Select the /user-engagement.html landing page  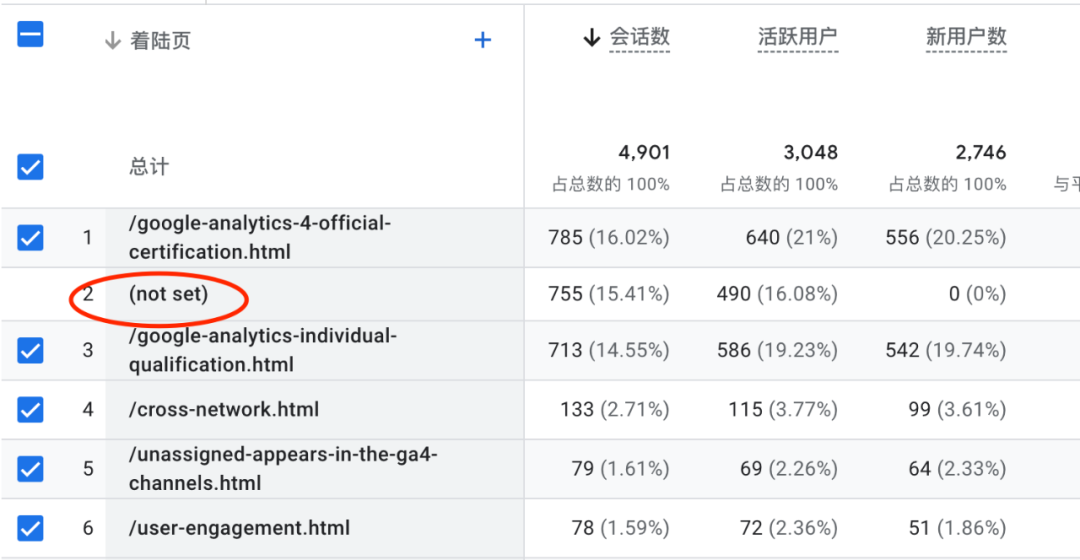pyautogui.click(x=239, y=527)
